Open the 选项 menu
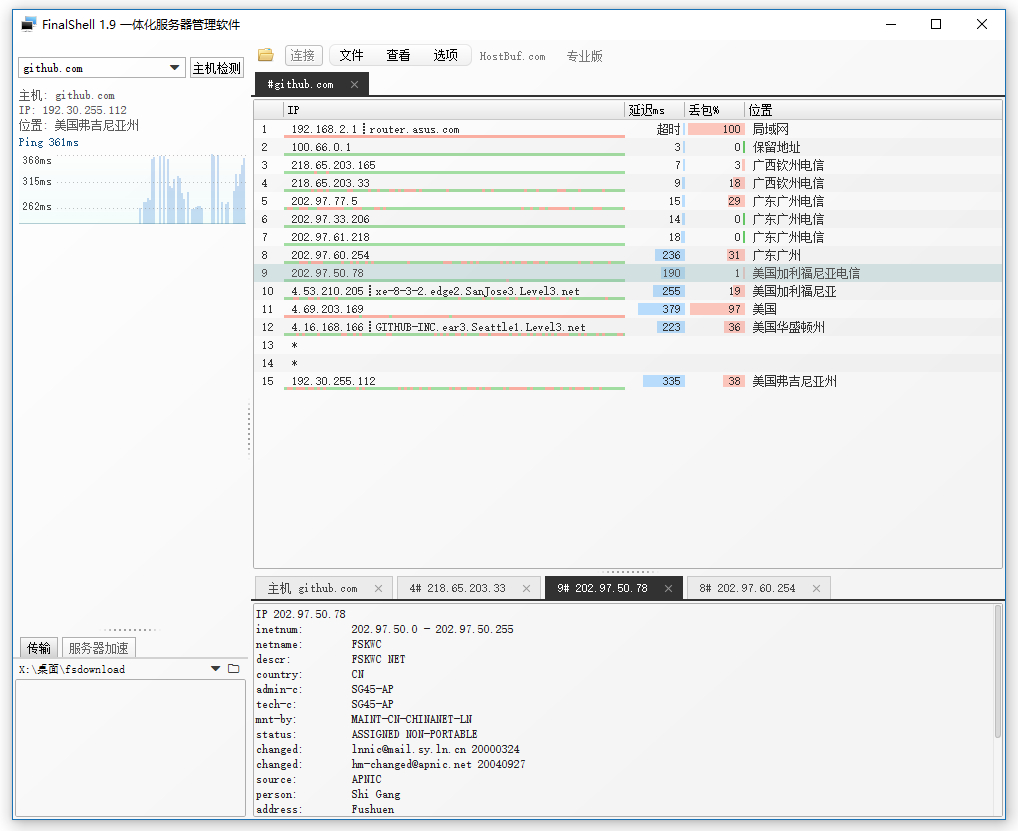 [446, 55]
